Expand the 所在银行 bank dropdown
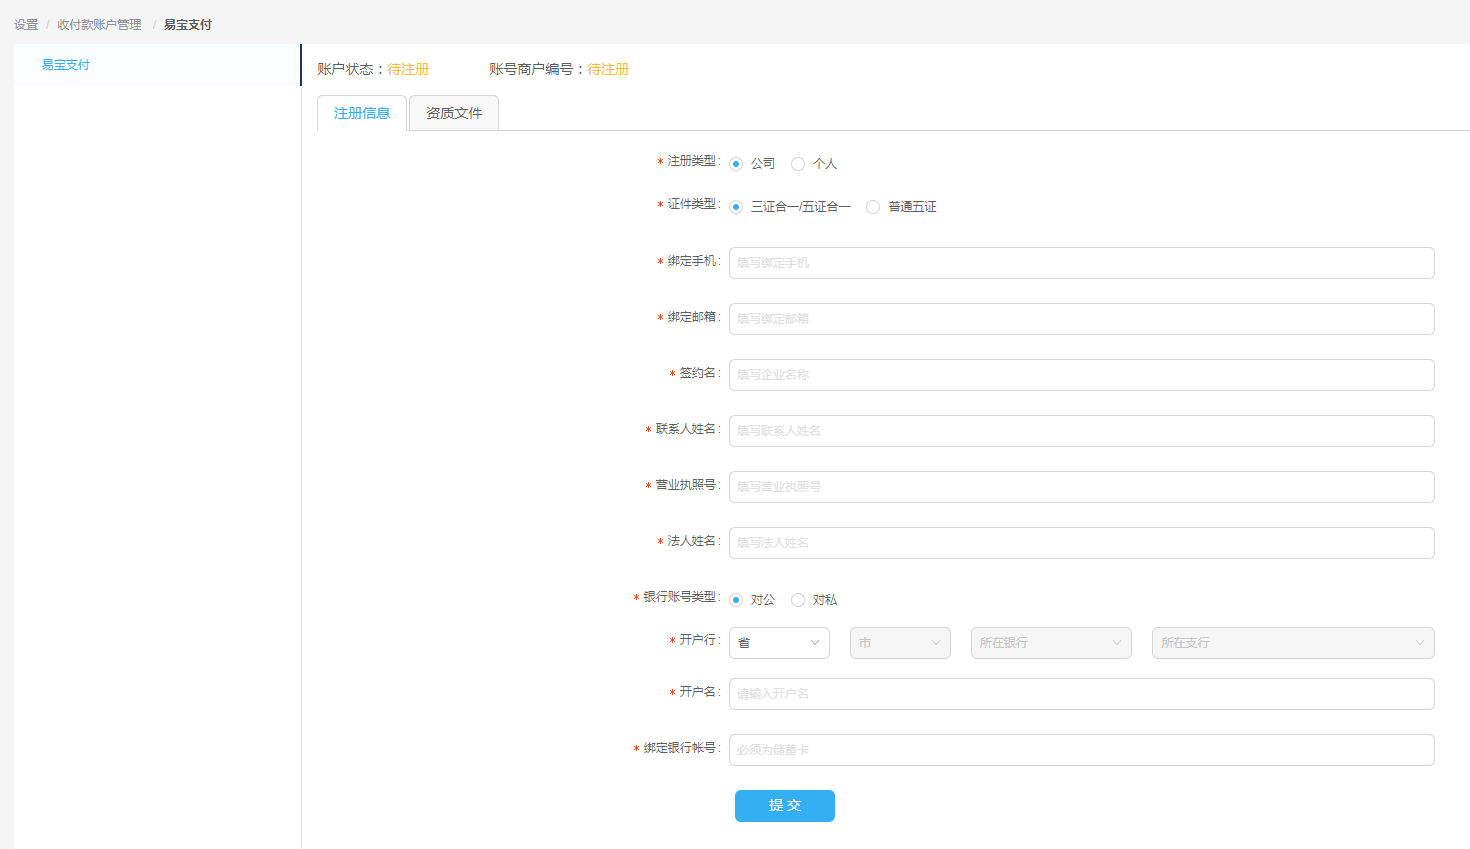The height and width of the screenshot is (849, 1470). click(1050, 643)
